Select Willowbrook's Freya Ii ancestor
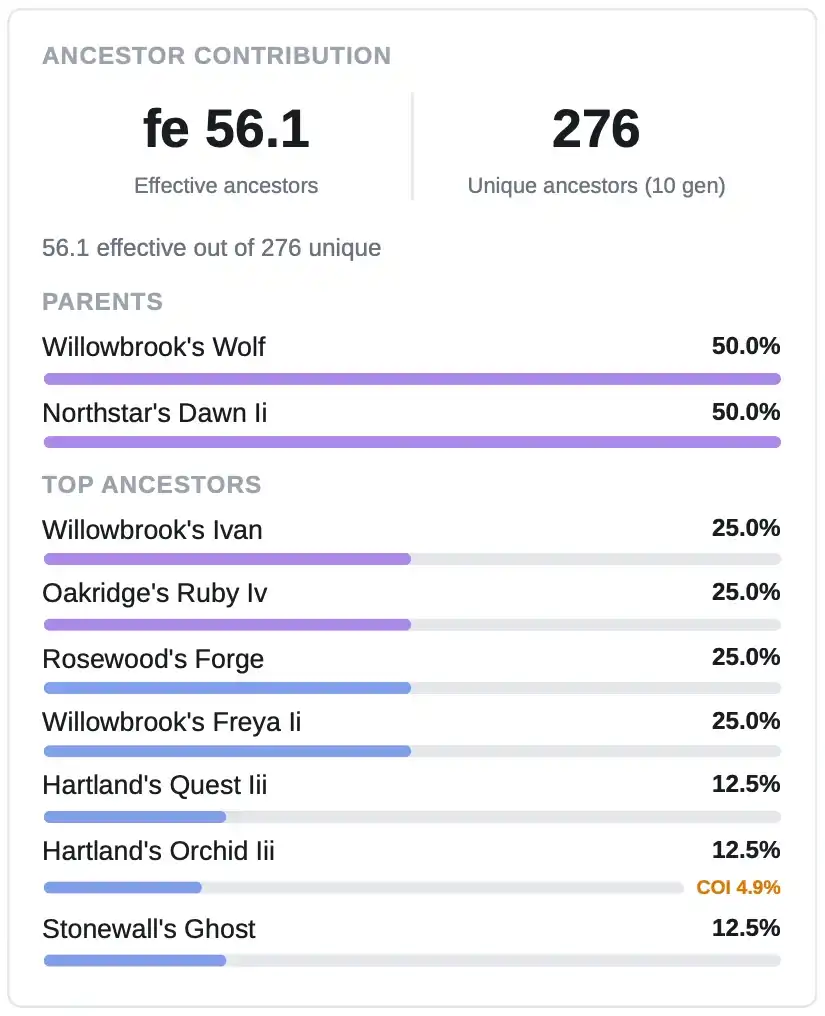 point(172,722)
